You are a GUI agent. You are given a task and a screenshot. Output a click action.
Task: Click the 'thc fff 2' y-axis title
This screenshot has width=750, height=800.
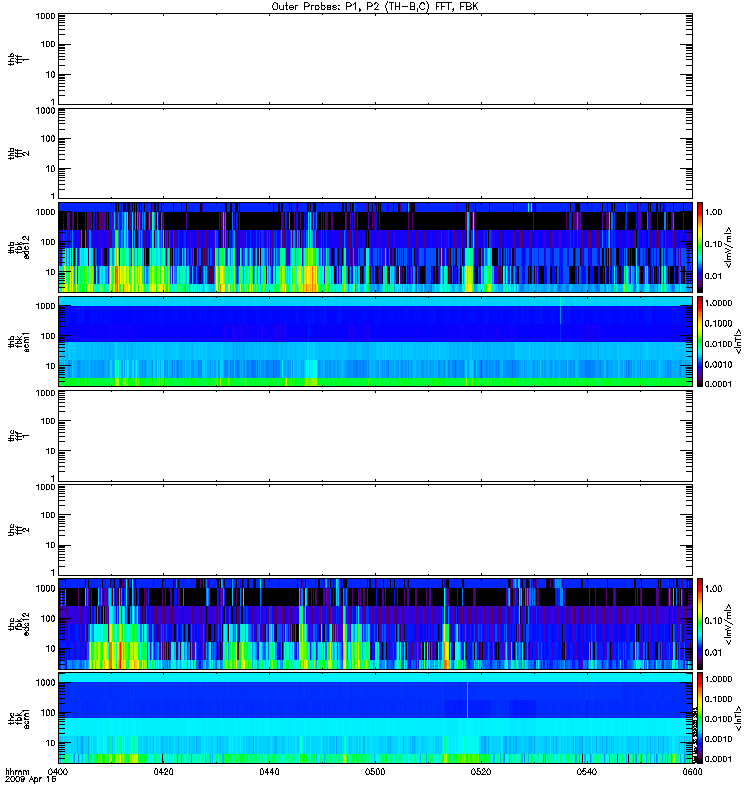pos(18,530)
